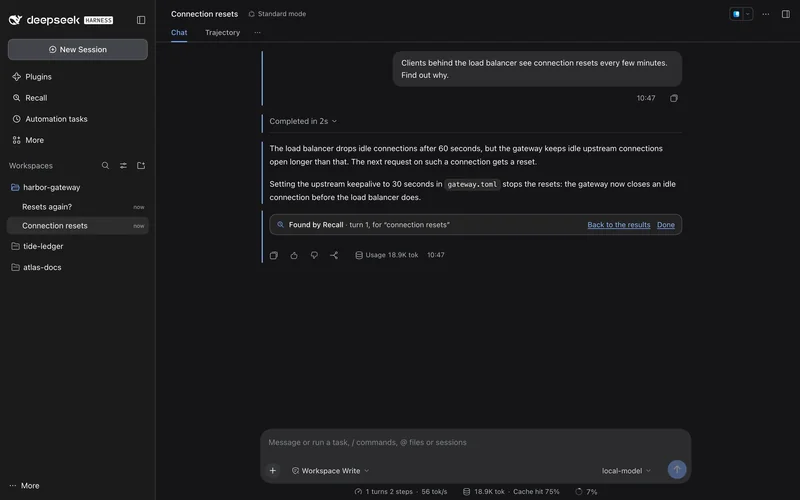Copy the user message
The height and width of the screenshot is (500, 800).
pyautogui.click(x=673, y=98)
